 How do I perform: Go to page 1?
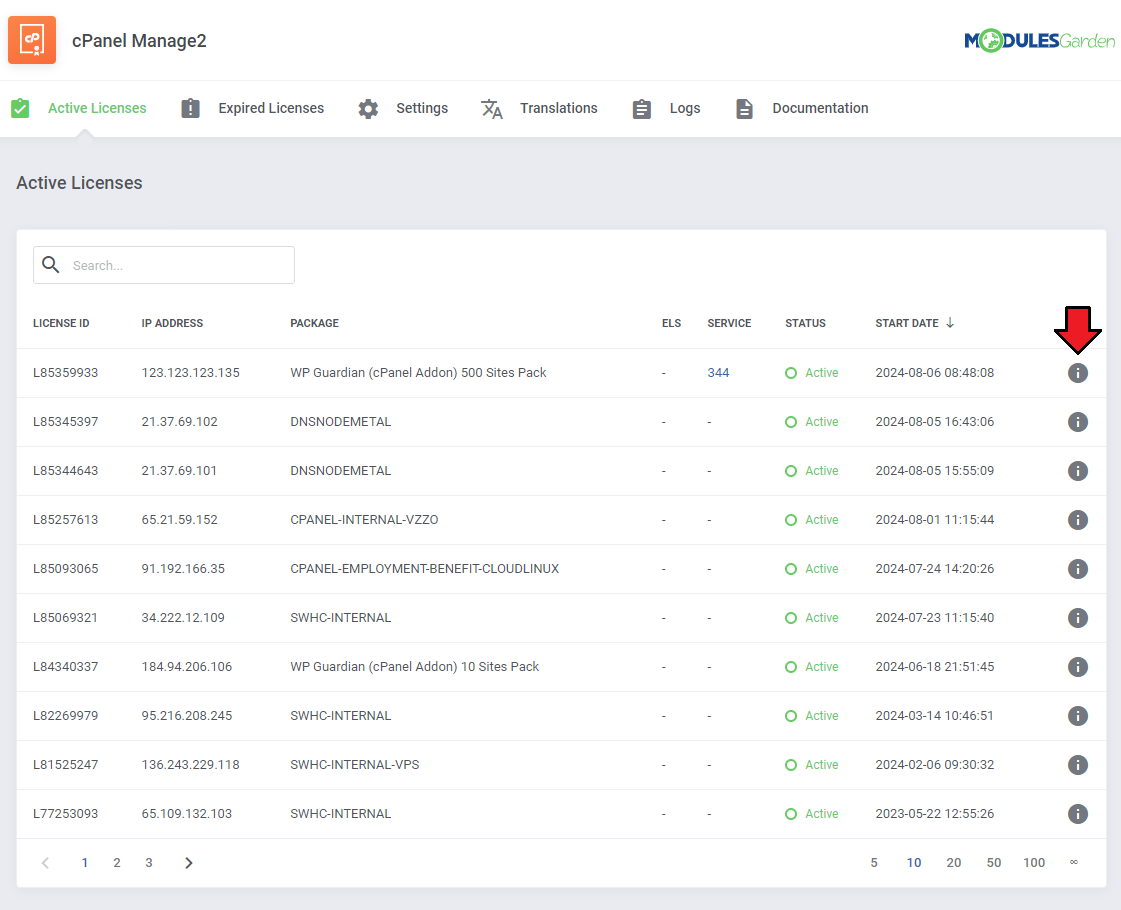click(x=84, y=863)
